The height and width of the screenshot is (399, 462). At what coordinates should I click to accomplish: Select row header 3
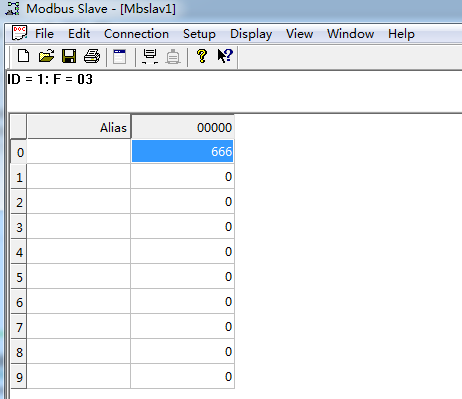point(19,227)
